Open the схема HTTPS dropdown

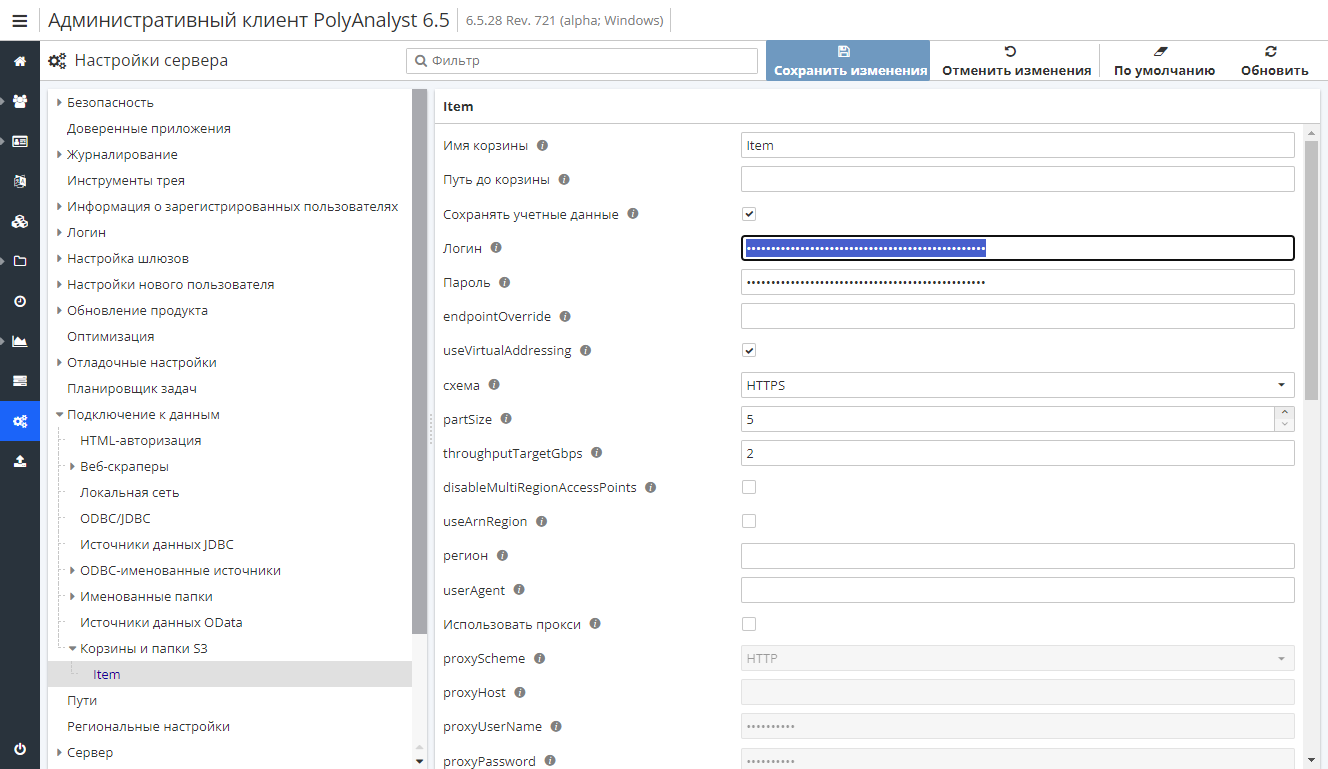click(x=1017, y=385)
